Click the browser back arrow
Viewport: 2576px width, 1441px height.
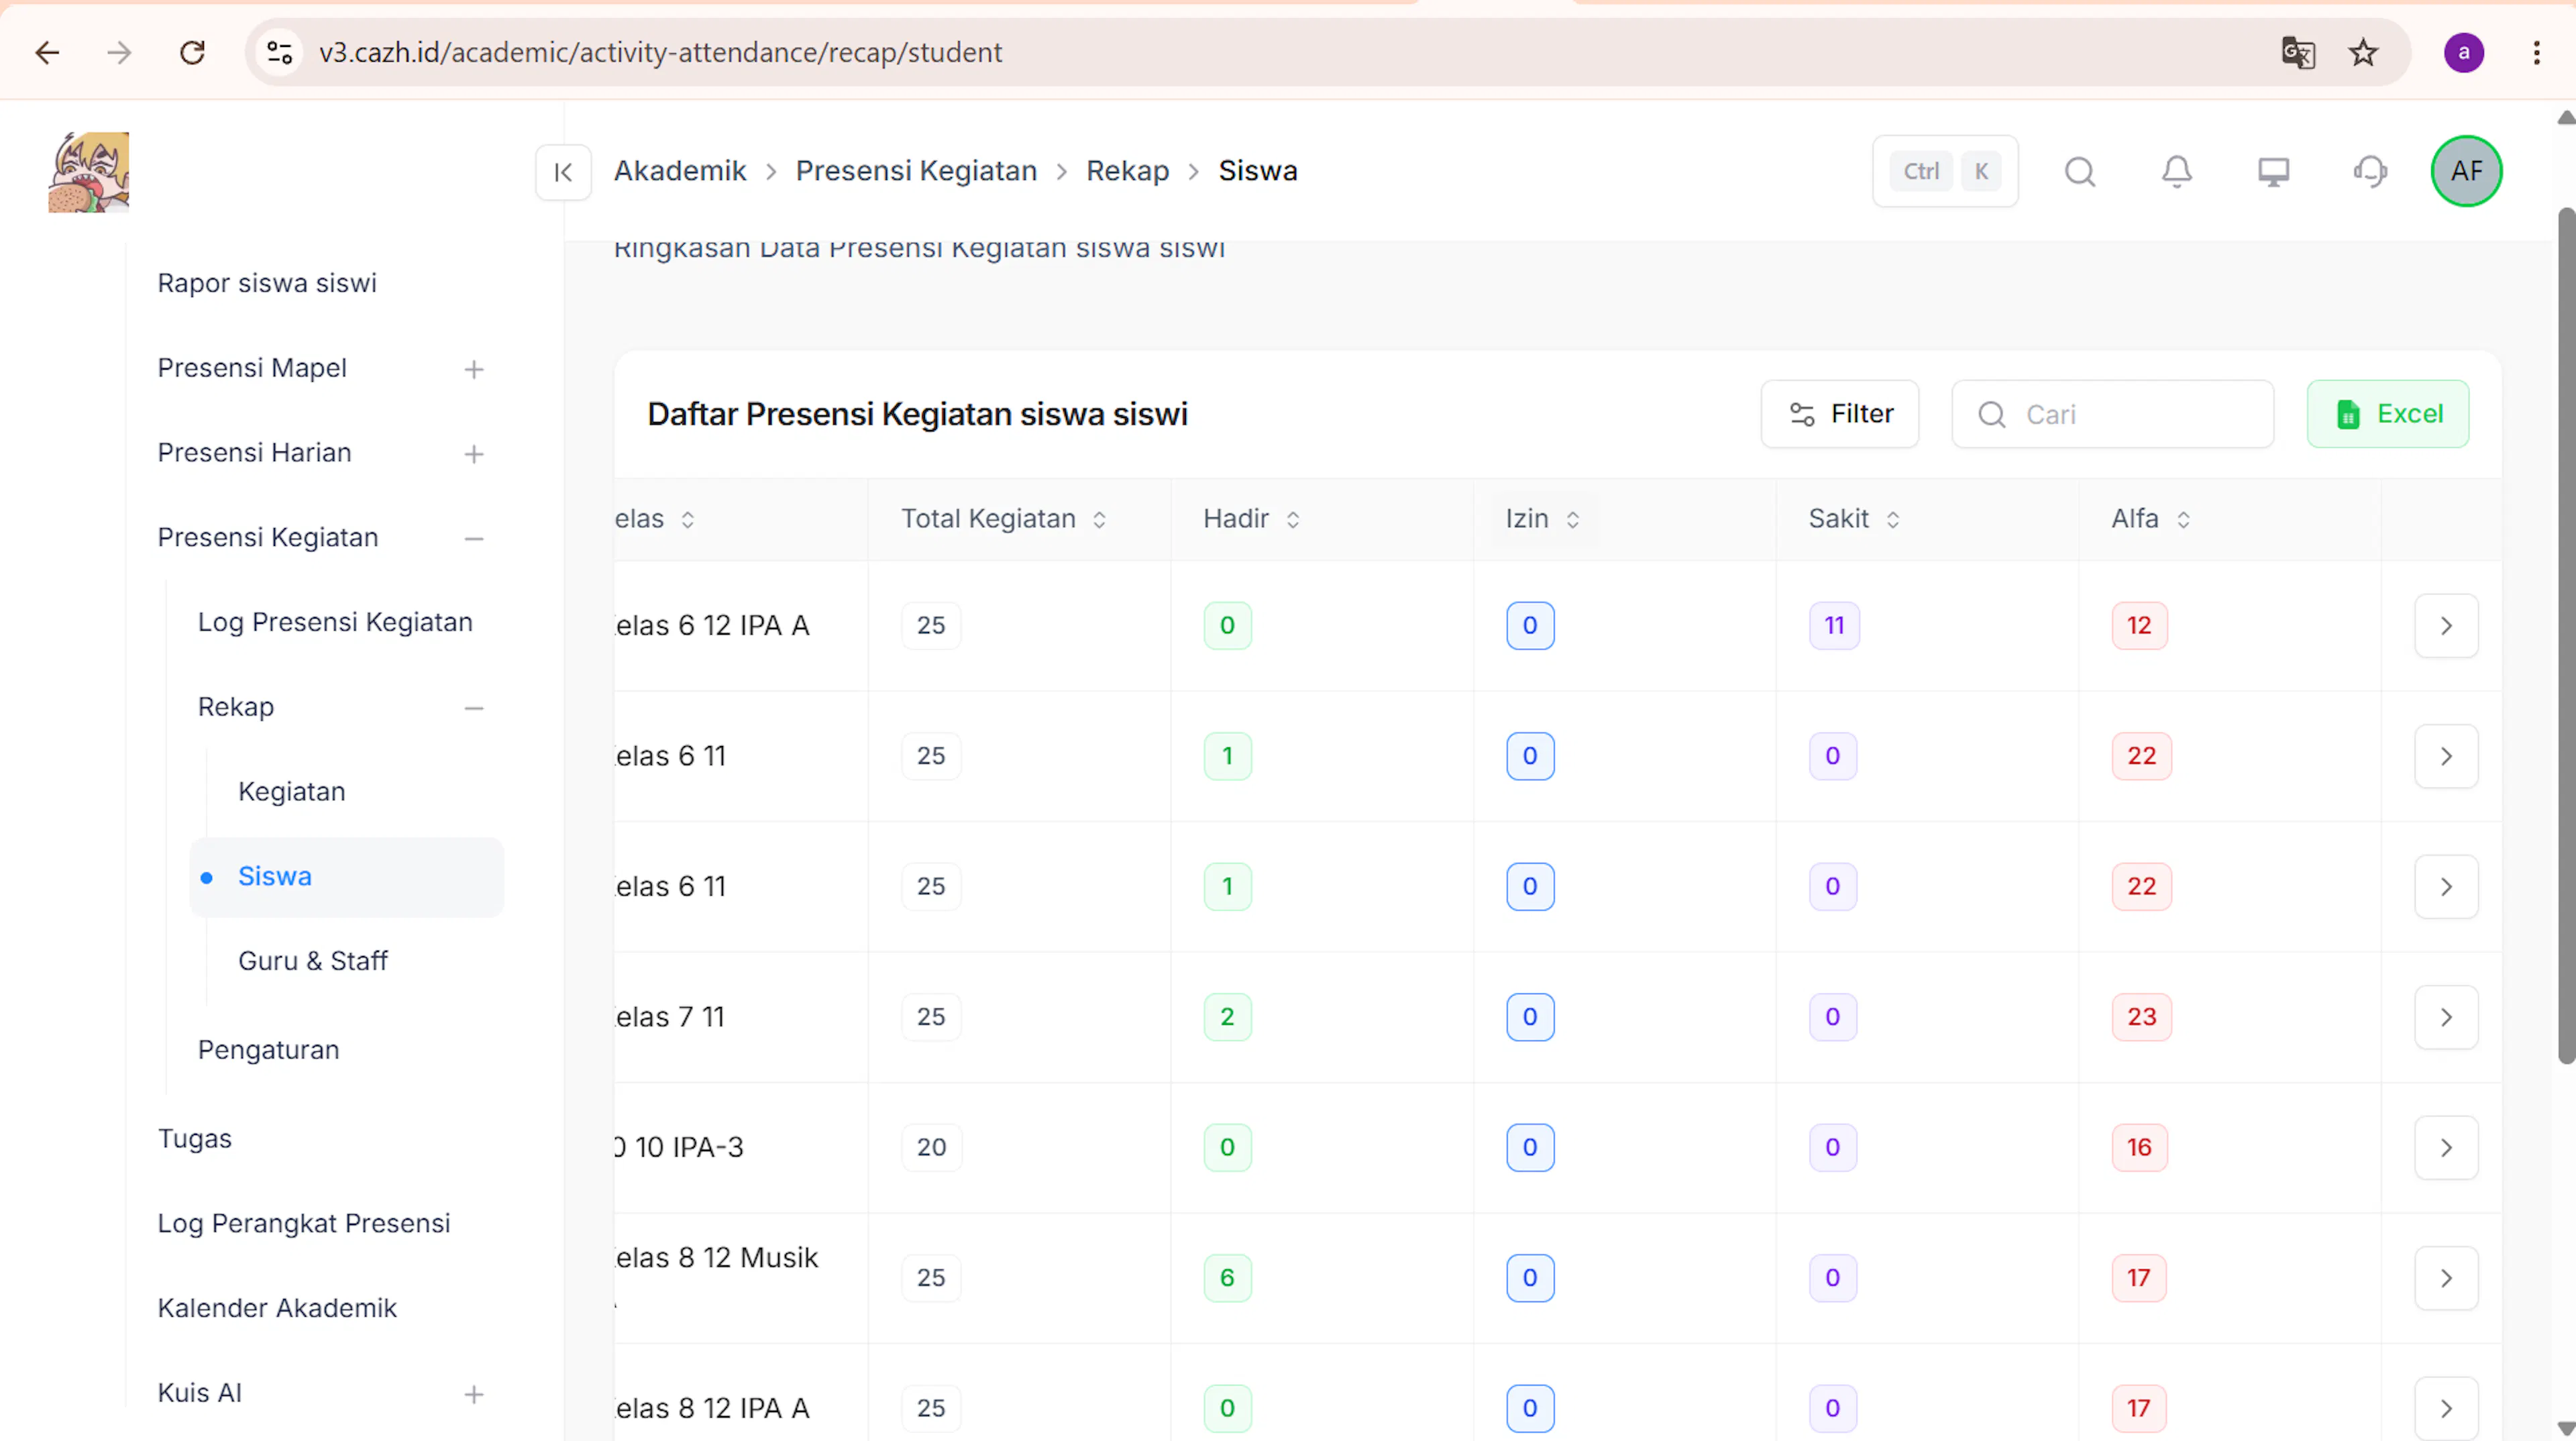[x=47, y=52]
